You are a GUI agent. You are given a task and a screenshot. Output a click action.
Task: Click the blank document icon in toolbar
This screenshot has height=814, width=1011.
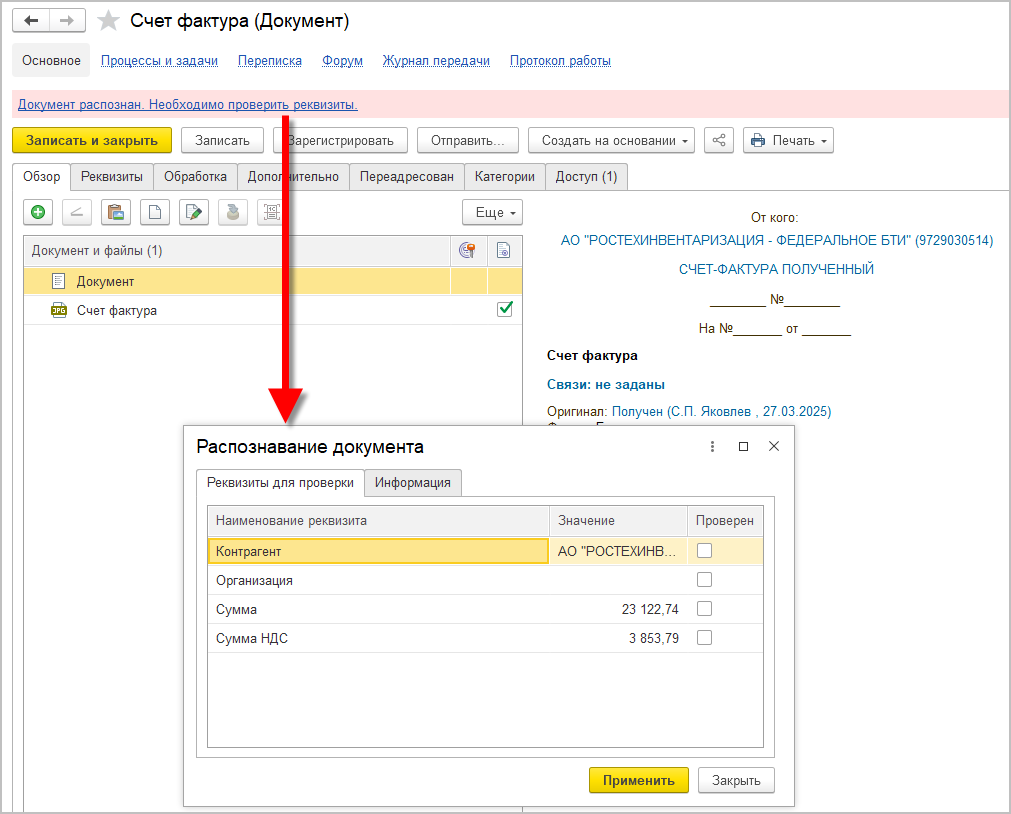155,212
